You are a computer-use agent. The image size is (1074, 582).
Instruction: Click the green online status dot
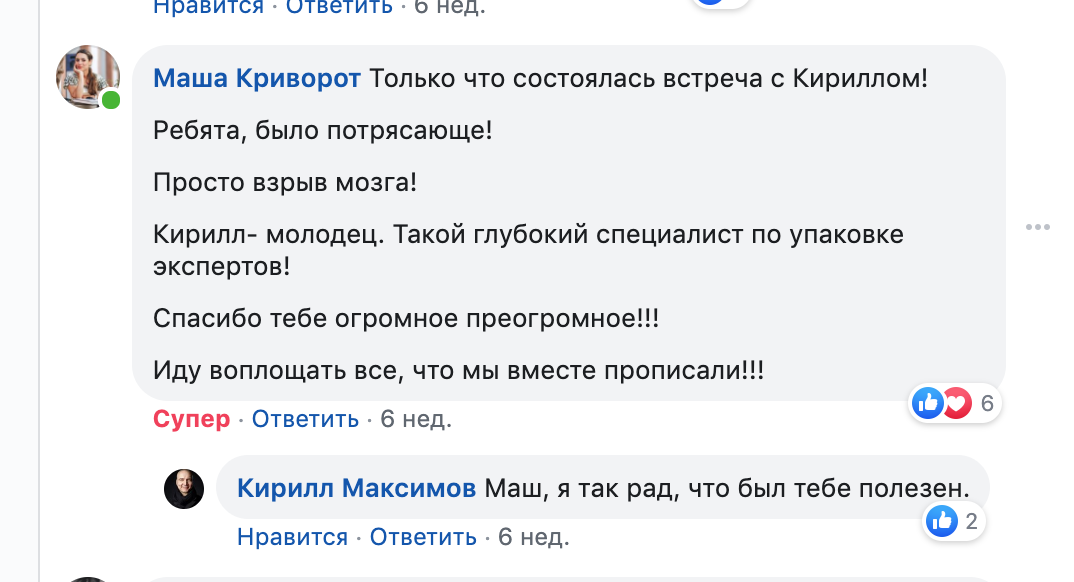point(110,100)
